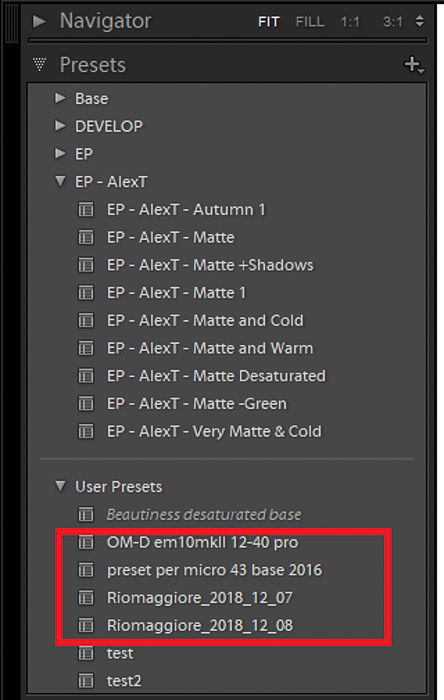Viewport: 444px width, 700px height.
Task: Set Navigator zoom to FILL
Action: point(310,21)
